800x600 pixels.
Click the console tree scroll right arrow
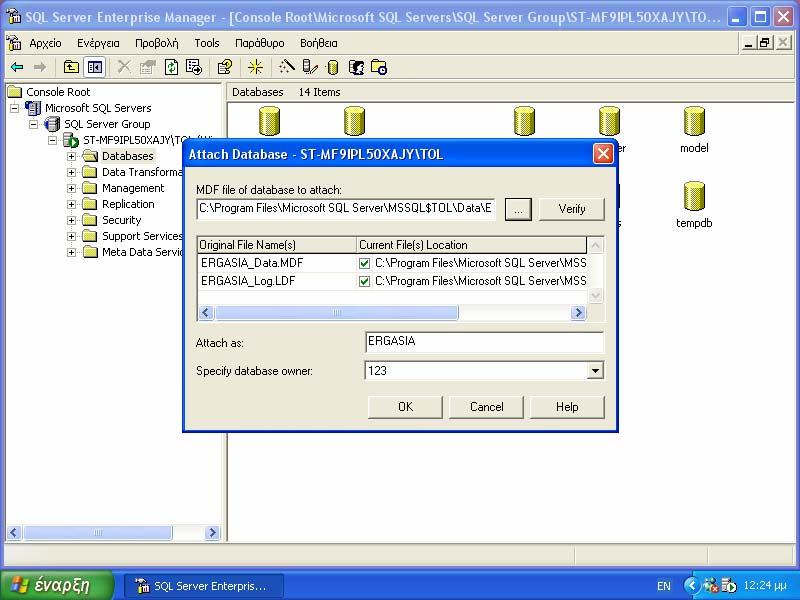pyautogui.click(x=212, y=533)
